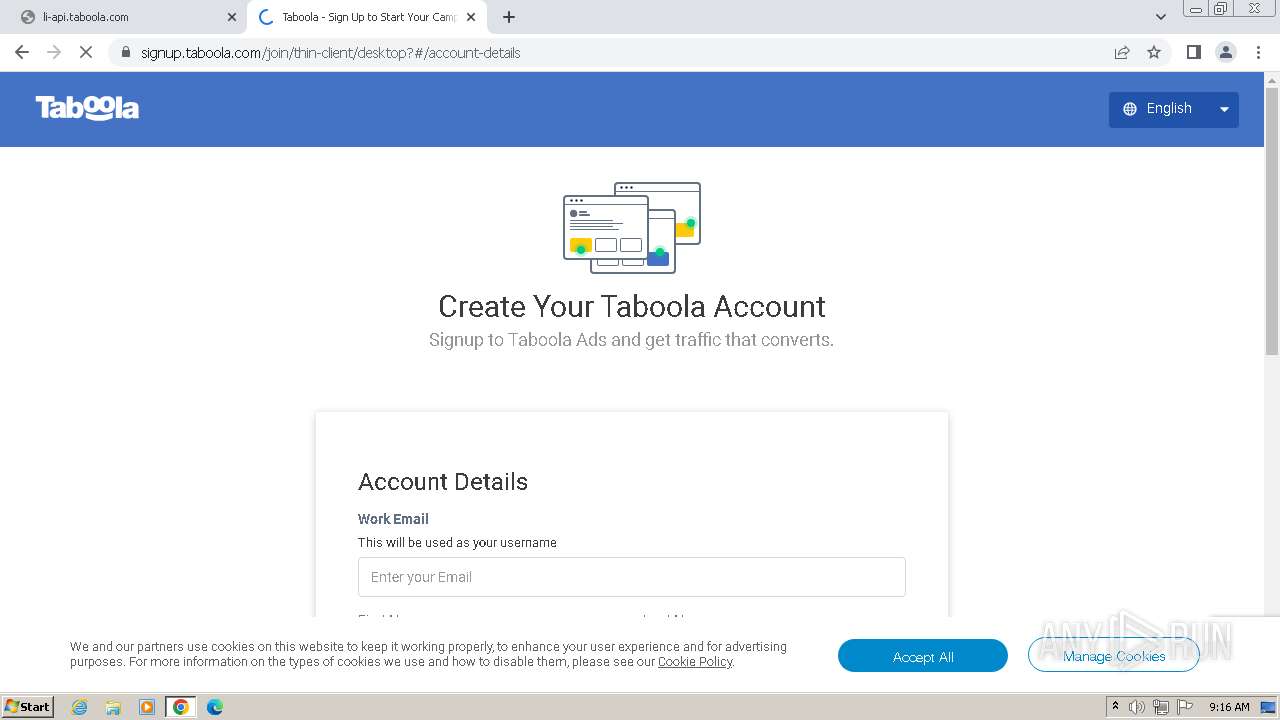Click the volume speaker tray icon
The width and height of the screenshot is (1280, 720).
[1137, 707]
